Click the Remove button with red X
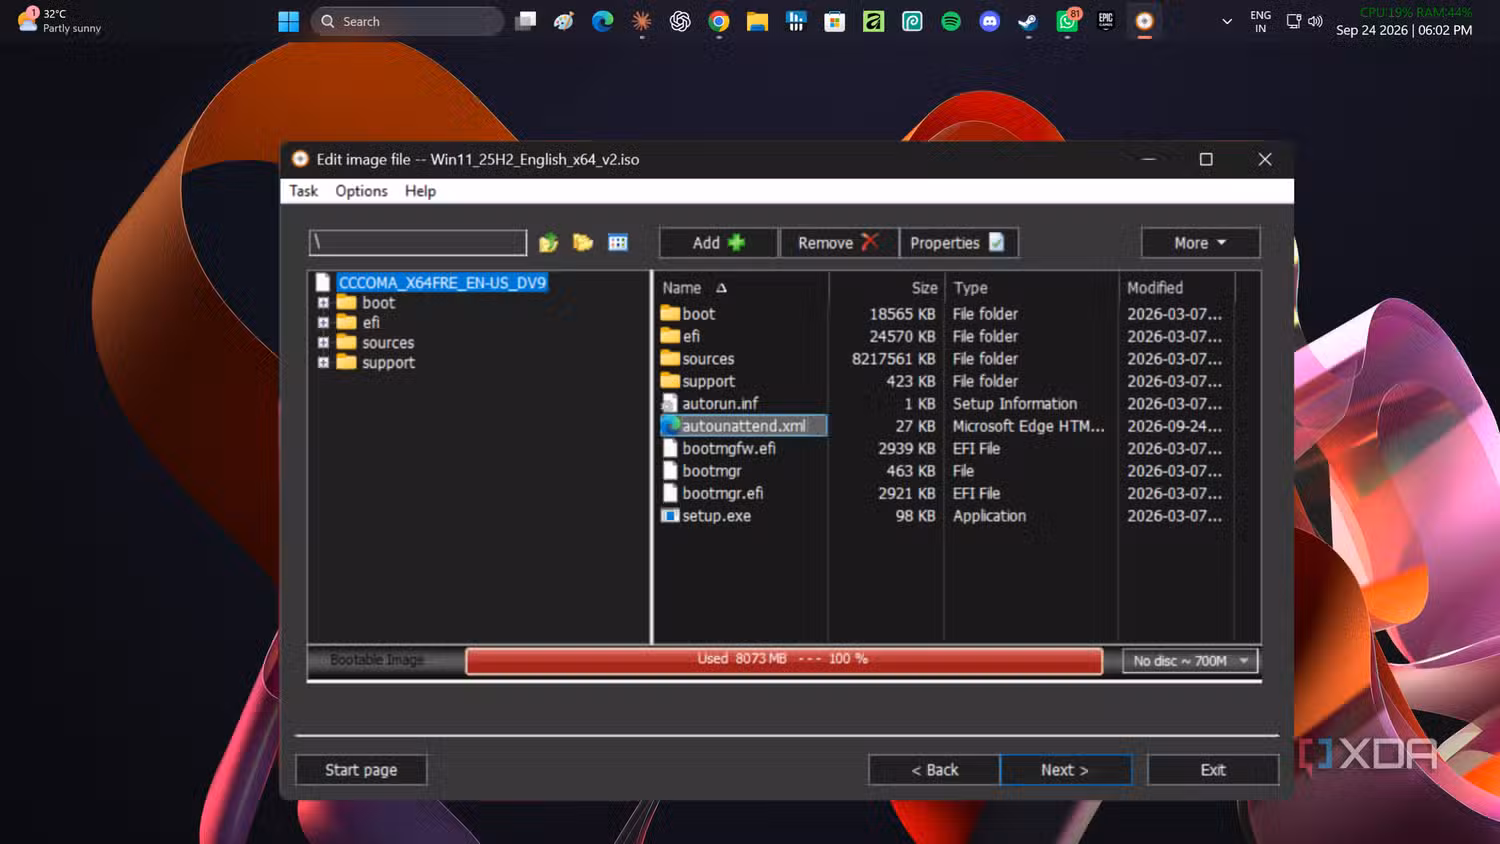The image size is (1500, 844). click(x=838, y=243)
